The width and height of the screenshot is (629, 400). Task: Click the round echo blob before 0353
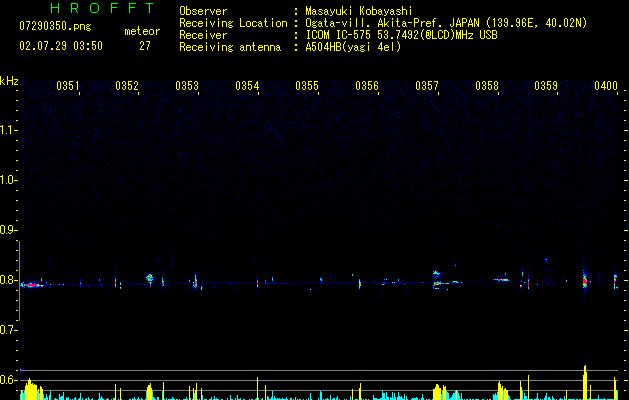tap(150, 278)
